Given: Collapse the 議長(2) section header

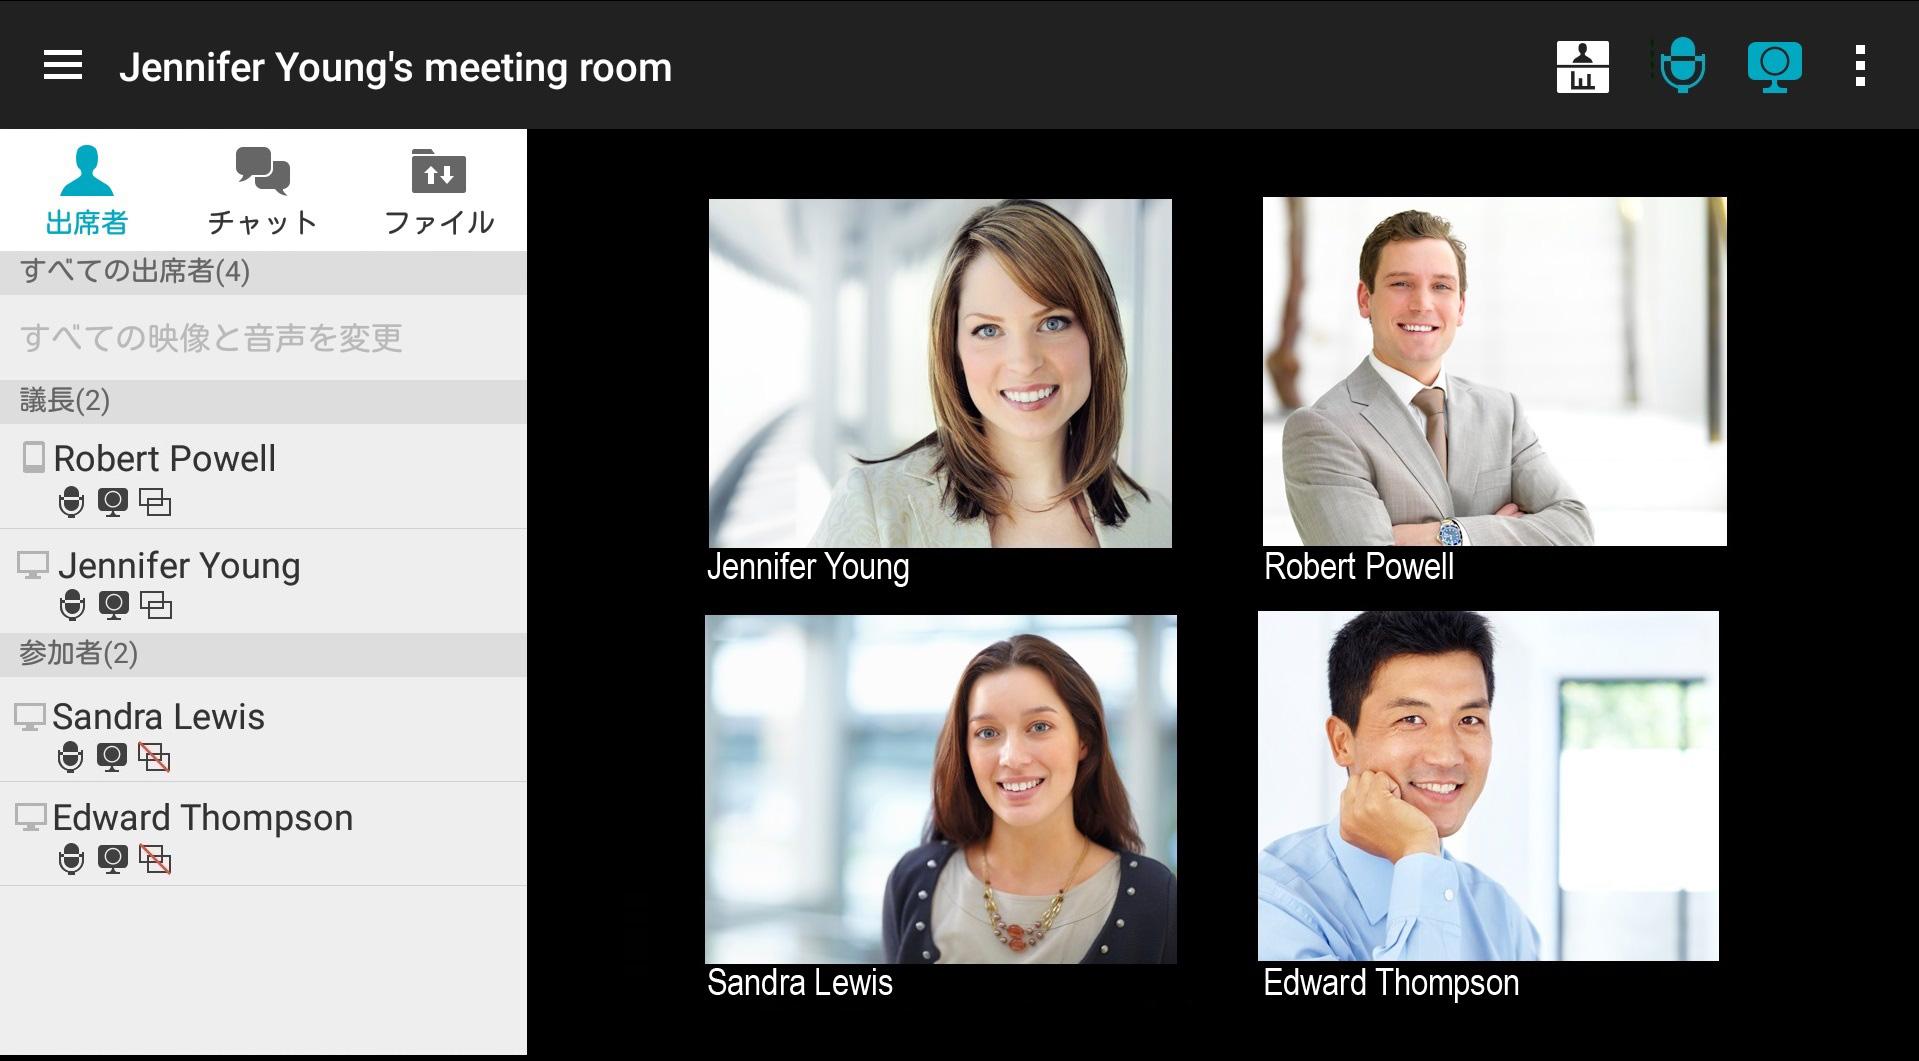Looking at the screenshot, I should 263,401.
